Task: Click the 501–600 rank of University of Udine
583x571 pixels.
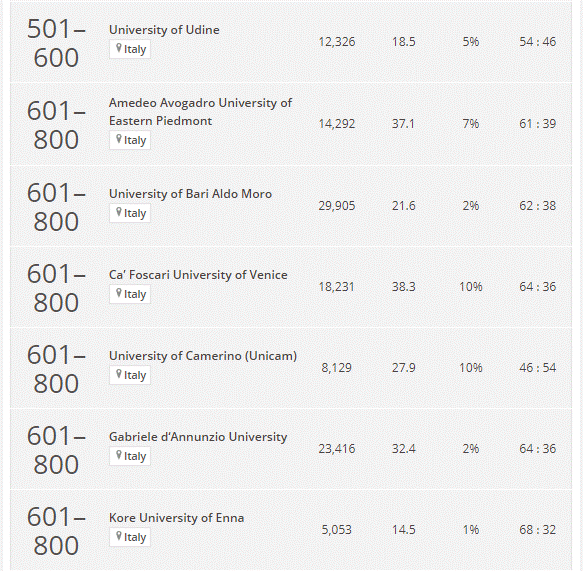Action: [56, 43]
